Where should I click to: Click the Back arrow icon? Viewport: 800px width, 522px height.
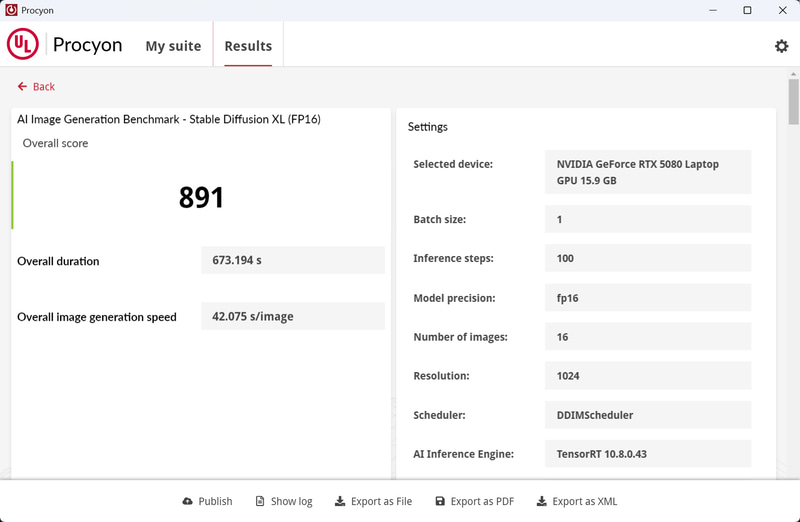pyautogui.click(x=22, y=86)
